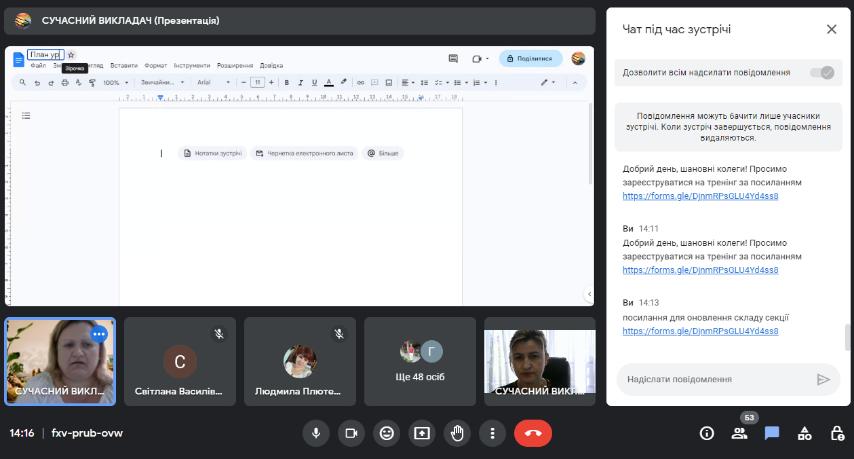Show the participants list icon

739,433
